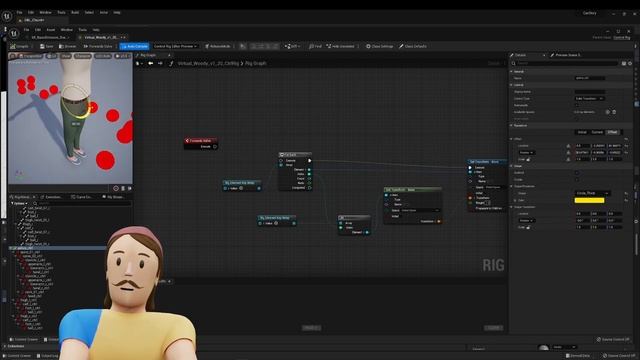This screenshot has height=360, width=640.
Task: Switch to the Execution Stack tab
Action: [x=51, y=197]
